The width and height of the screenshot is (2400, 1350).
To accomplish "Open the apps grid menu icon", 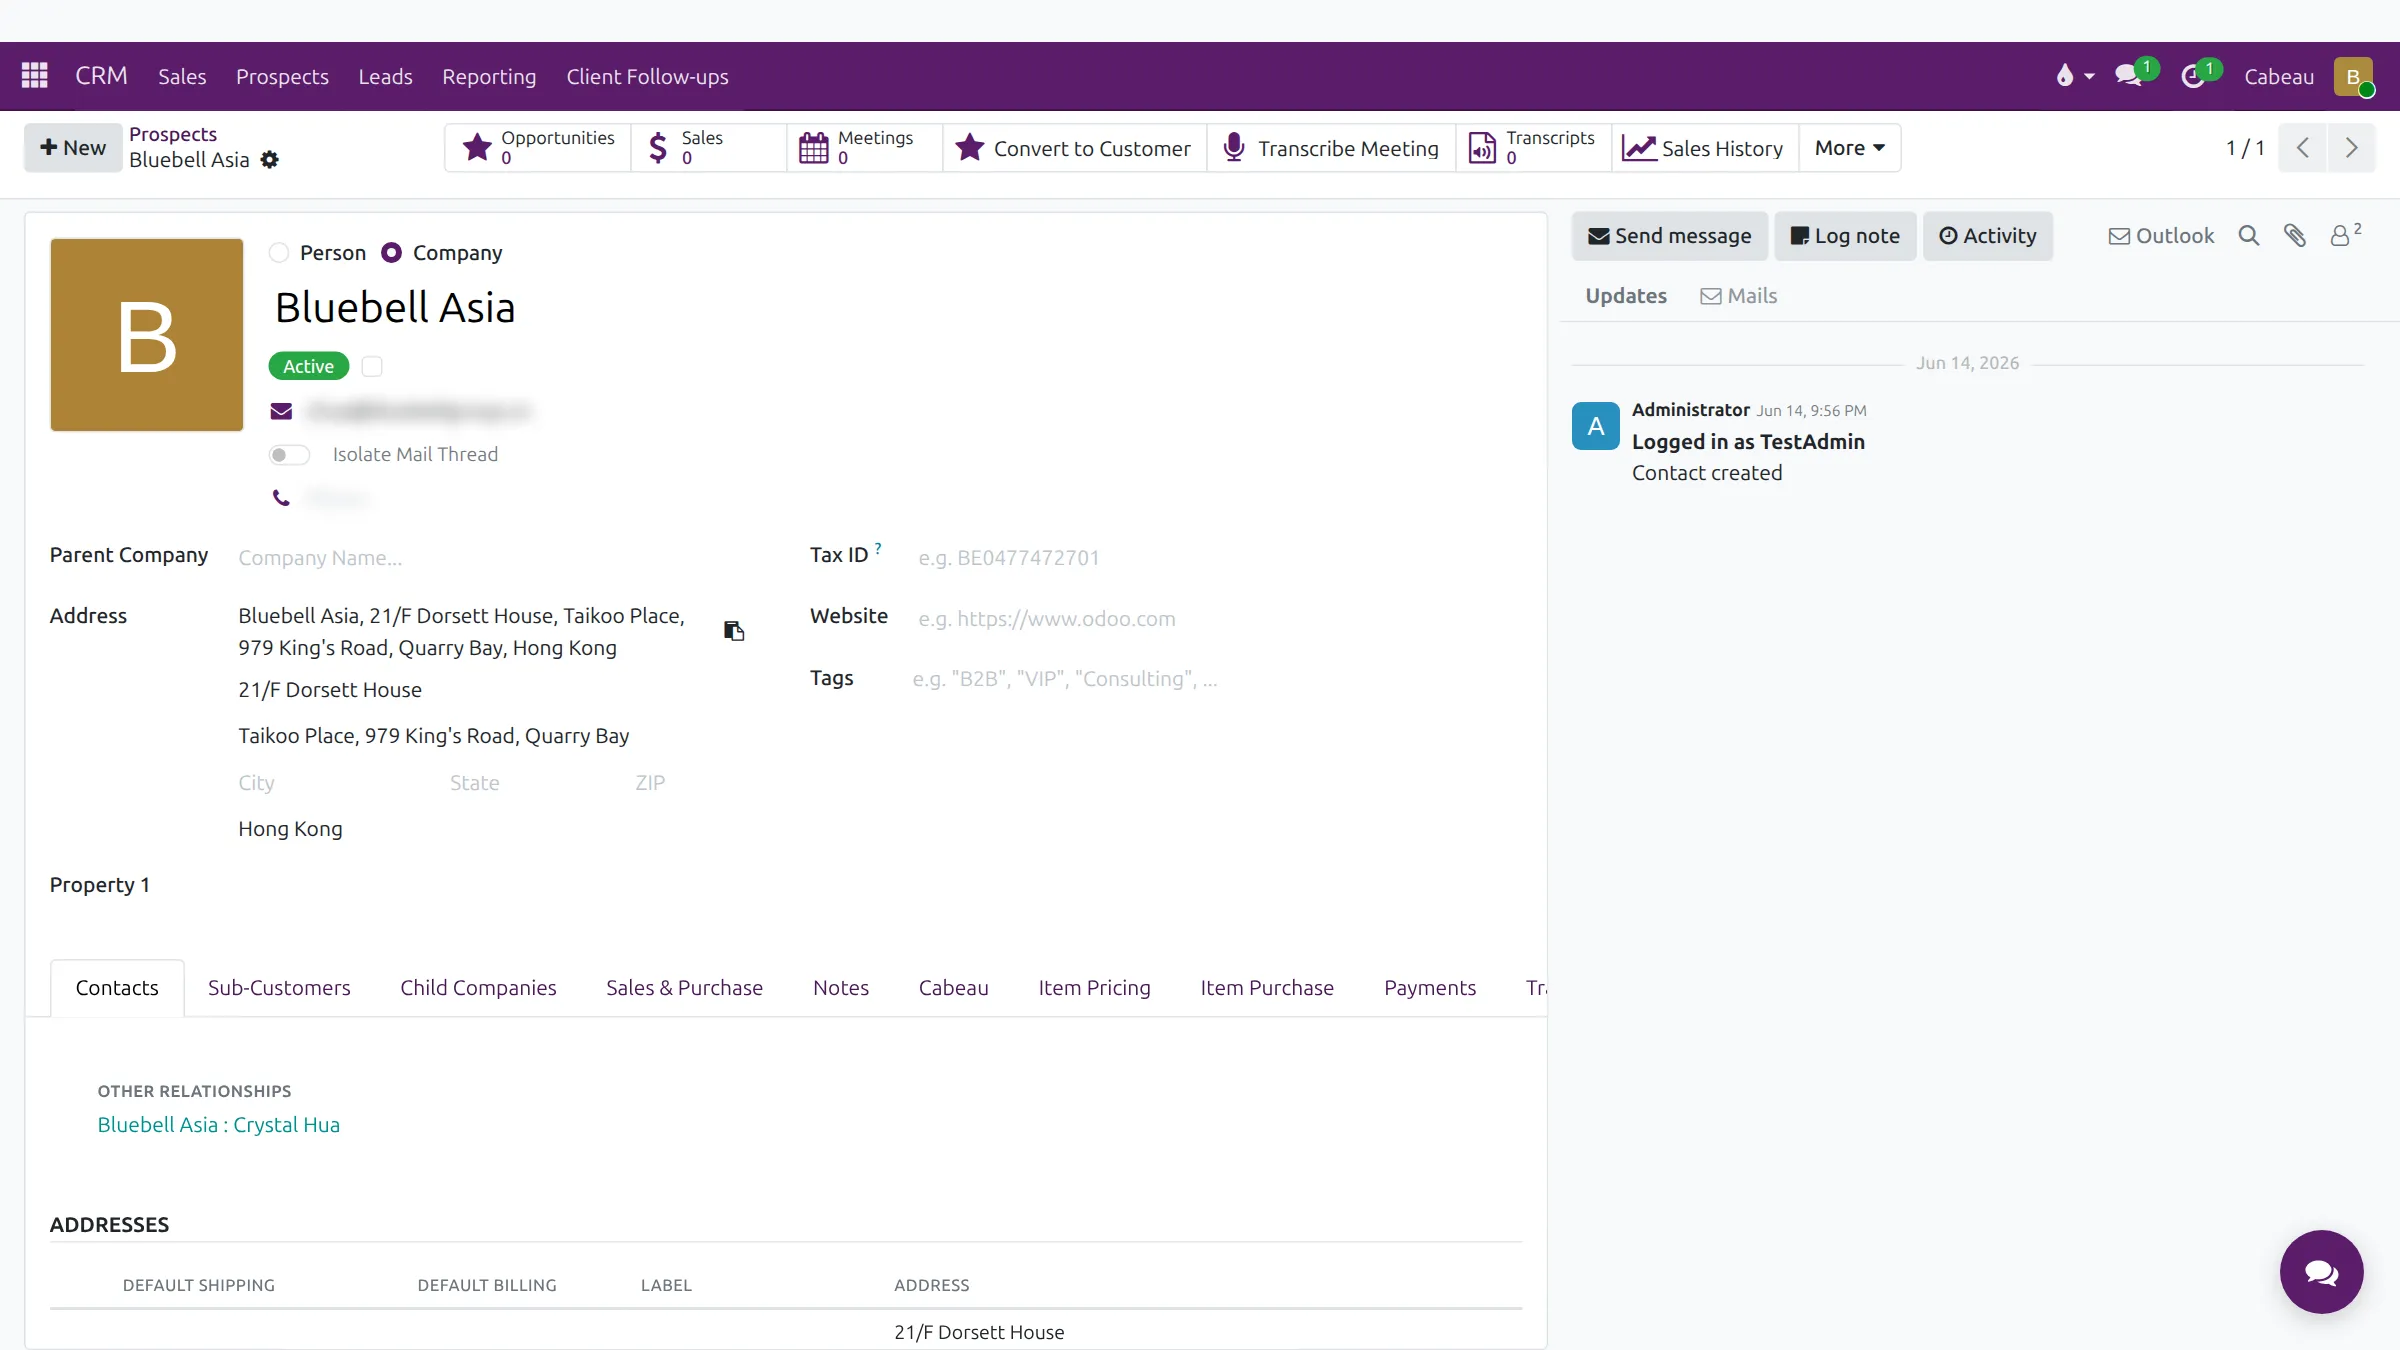I will tap(35, 76).
